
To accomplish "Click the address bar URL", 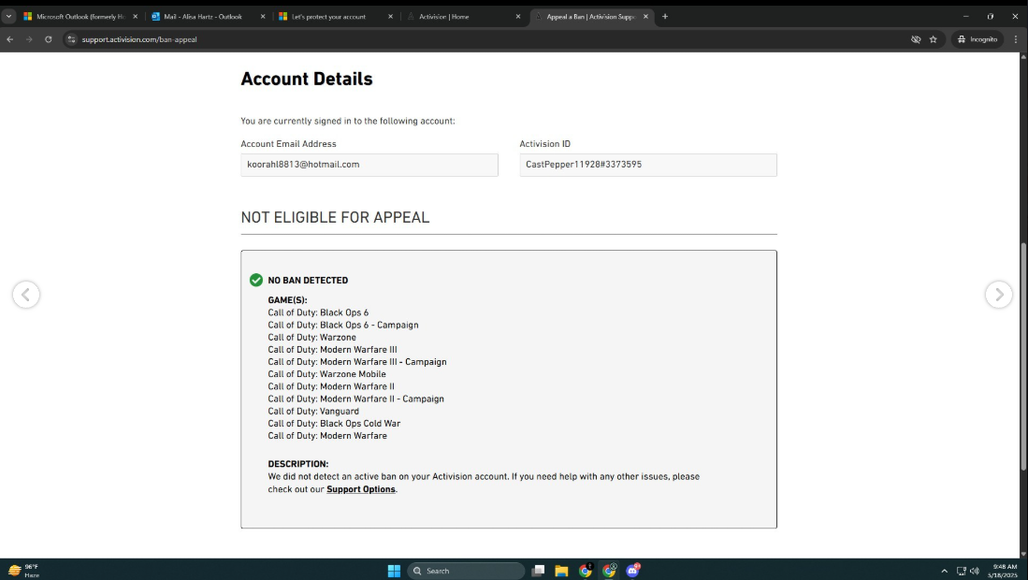I will coord(139,39).
